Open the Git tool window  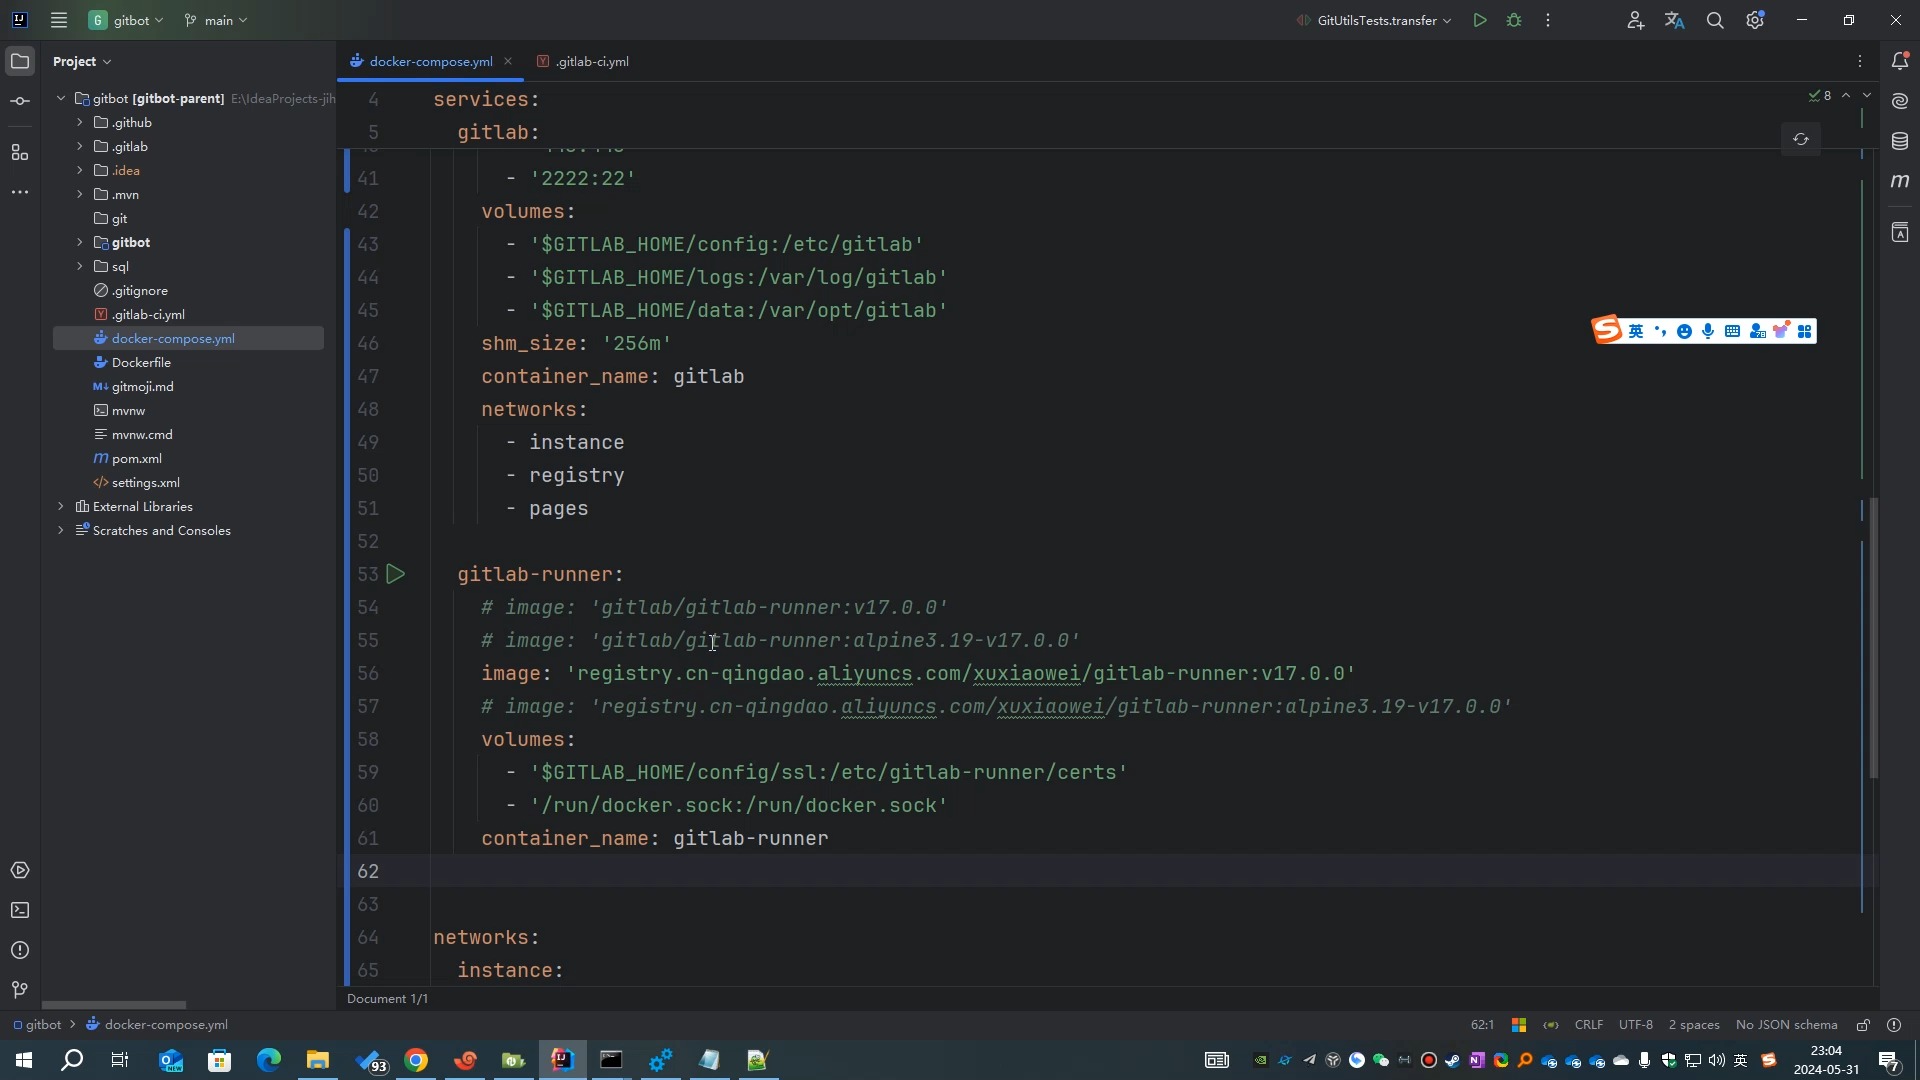[20, 990]
